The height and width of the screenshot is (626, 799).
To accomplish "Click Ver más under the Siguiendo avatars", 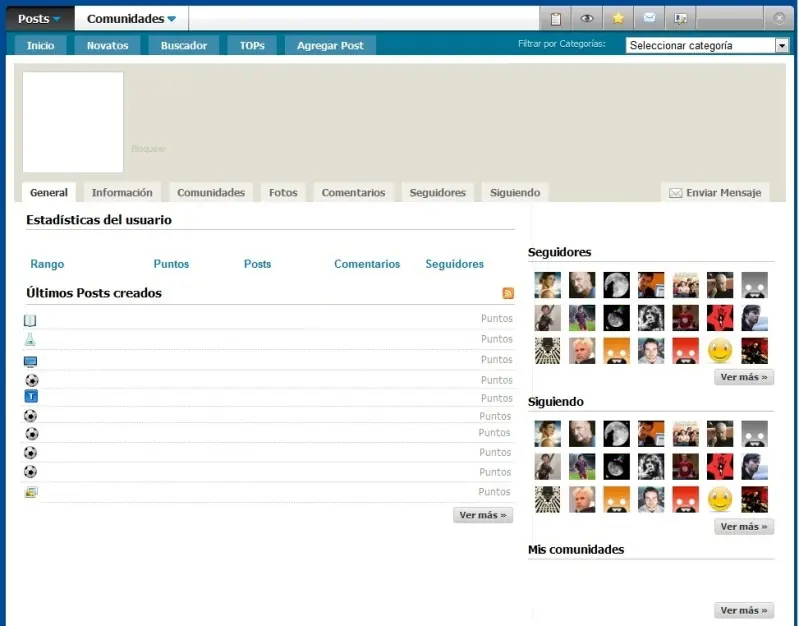I will [744, 527].
